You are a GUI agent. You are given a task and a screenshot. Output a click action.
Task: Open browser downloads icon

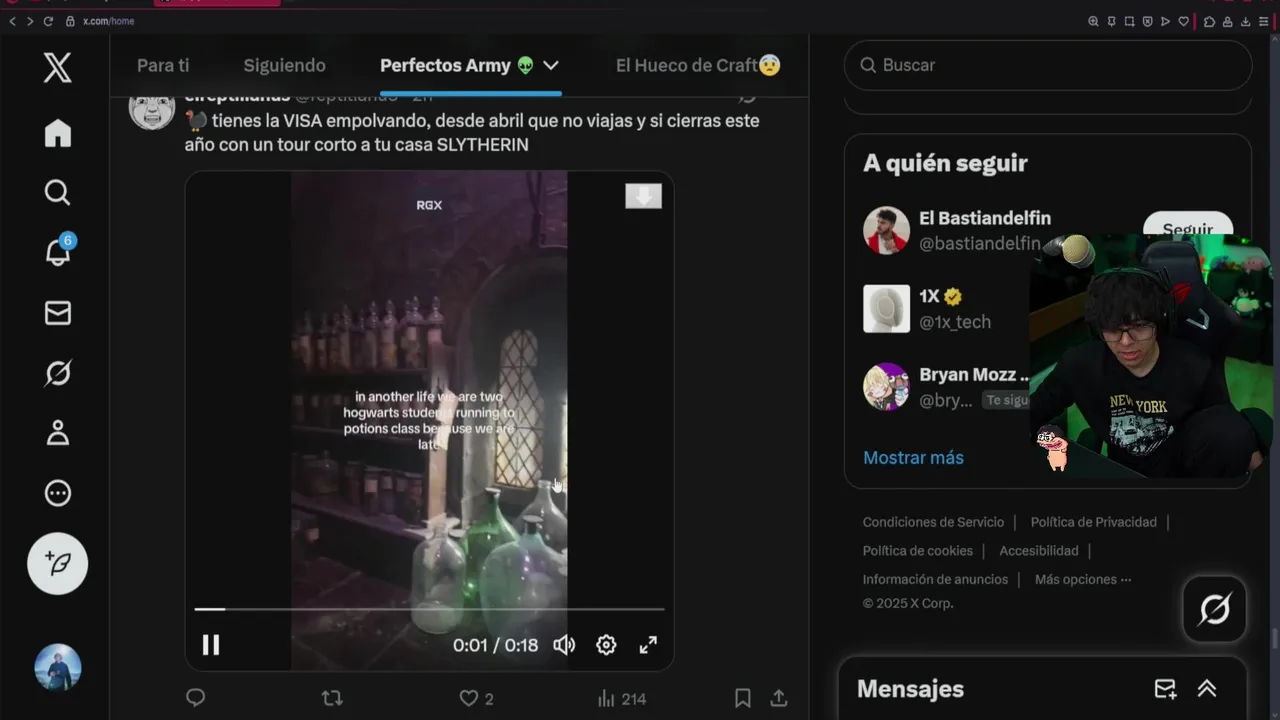pos(1245,21)
